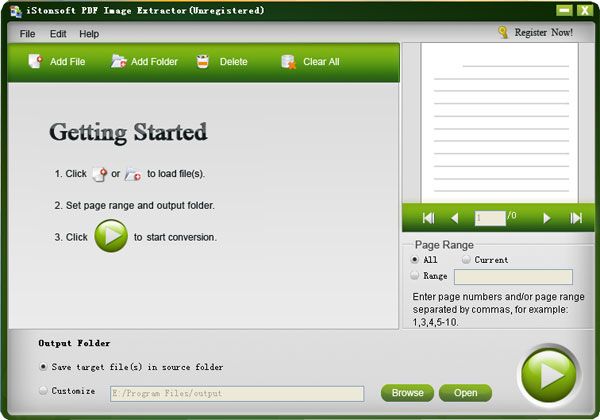Open the Help menu

click(x=89, y=34)
